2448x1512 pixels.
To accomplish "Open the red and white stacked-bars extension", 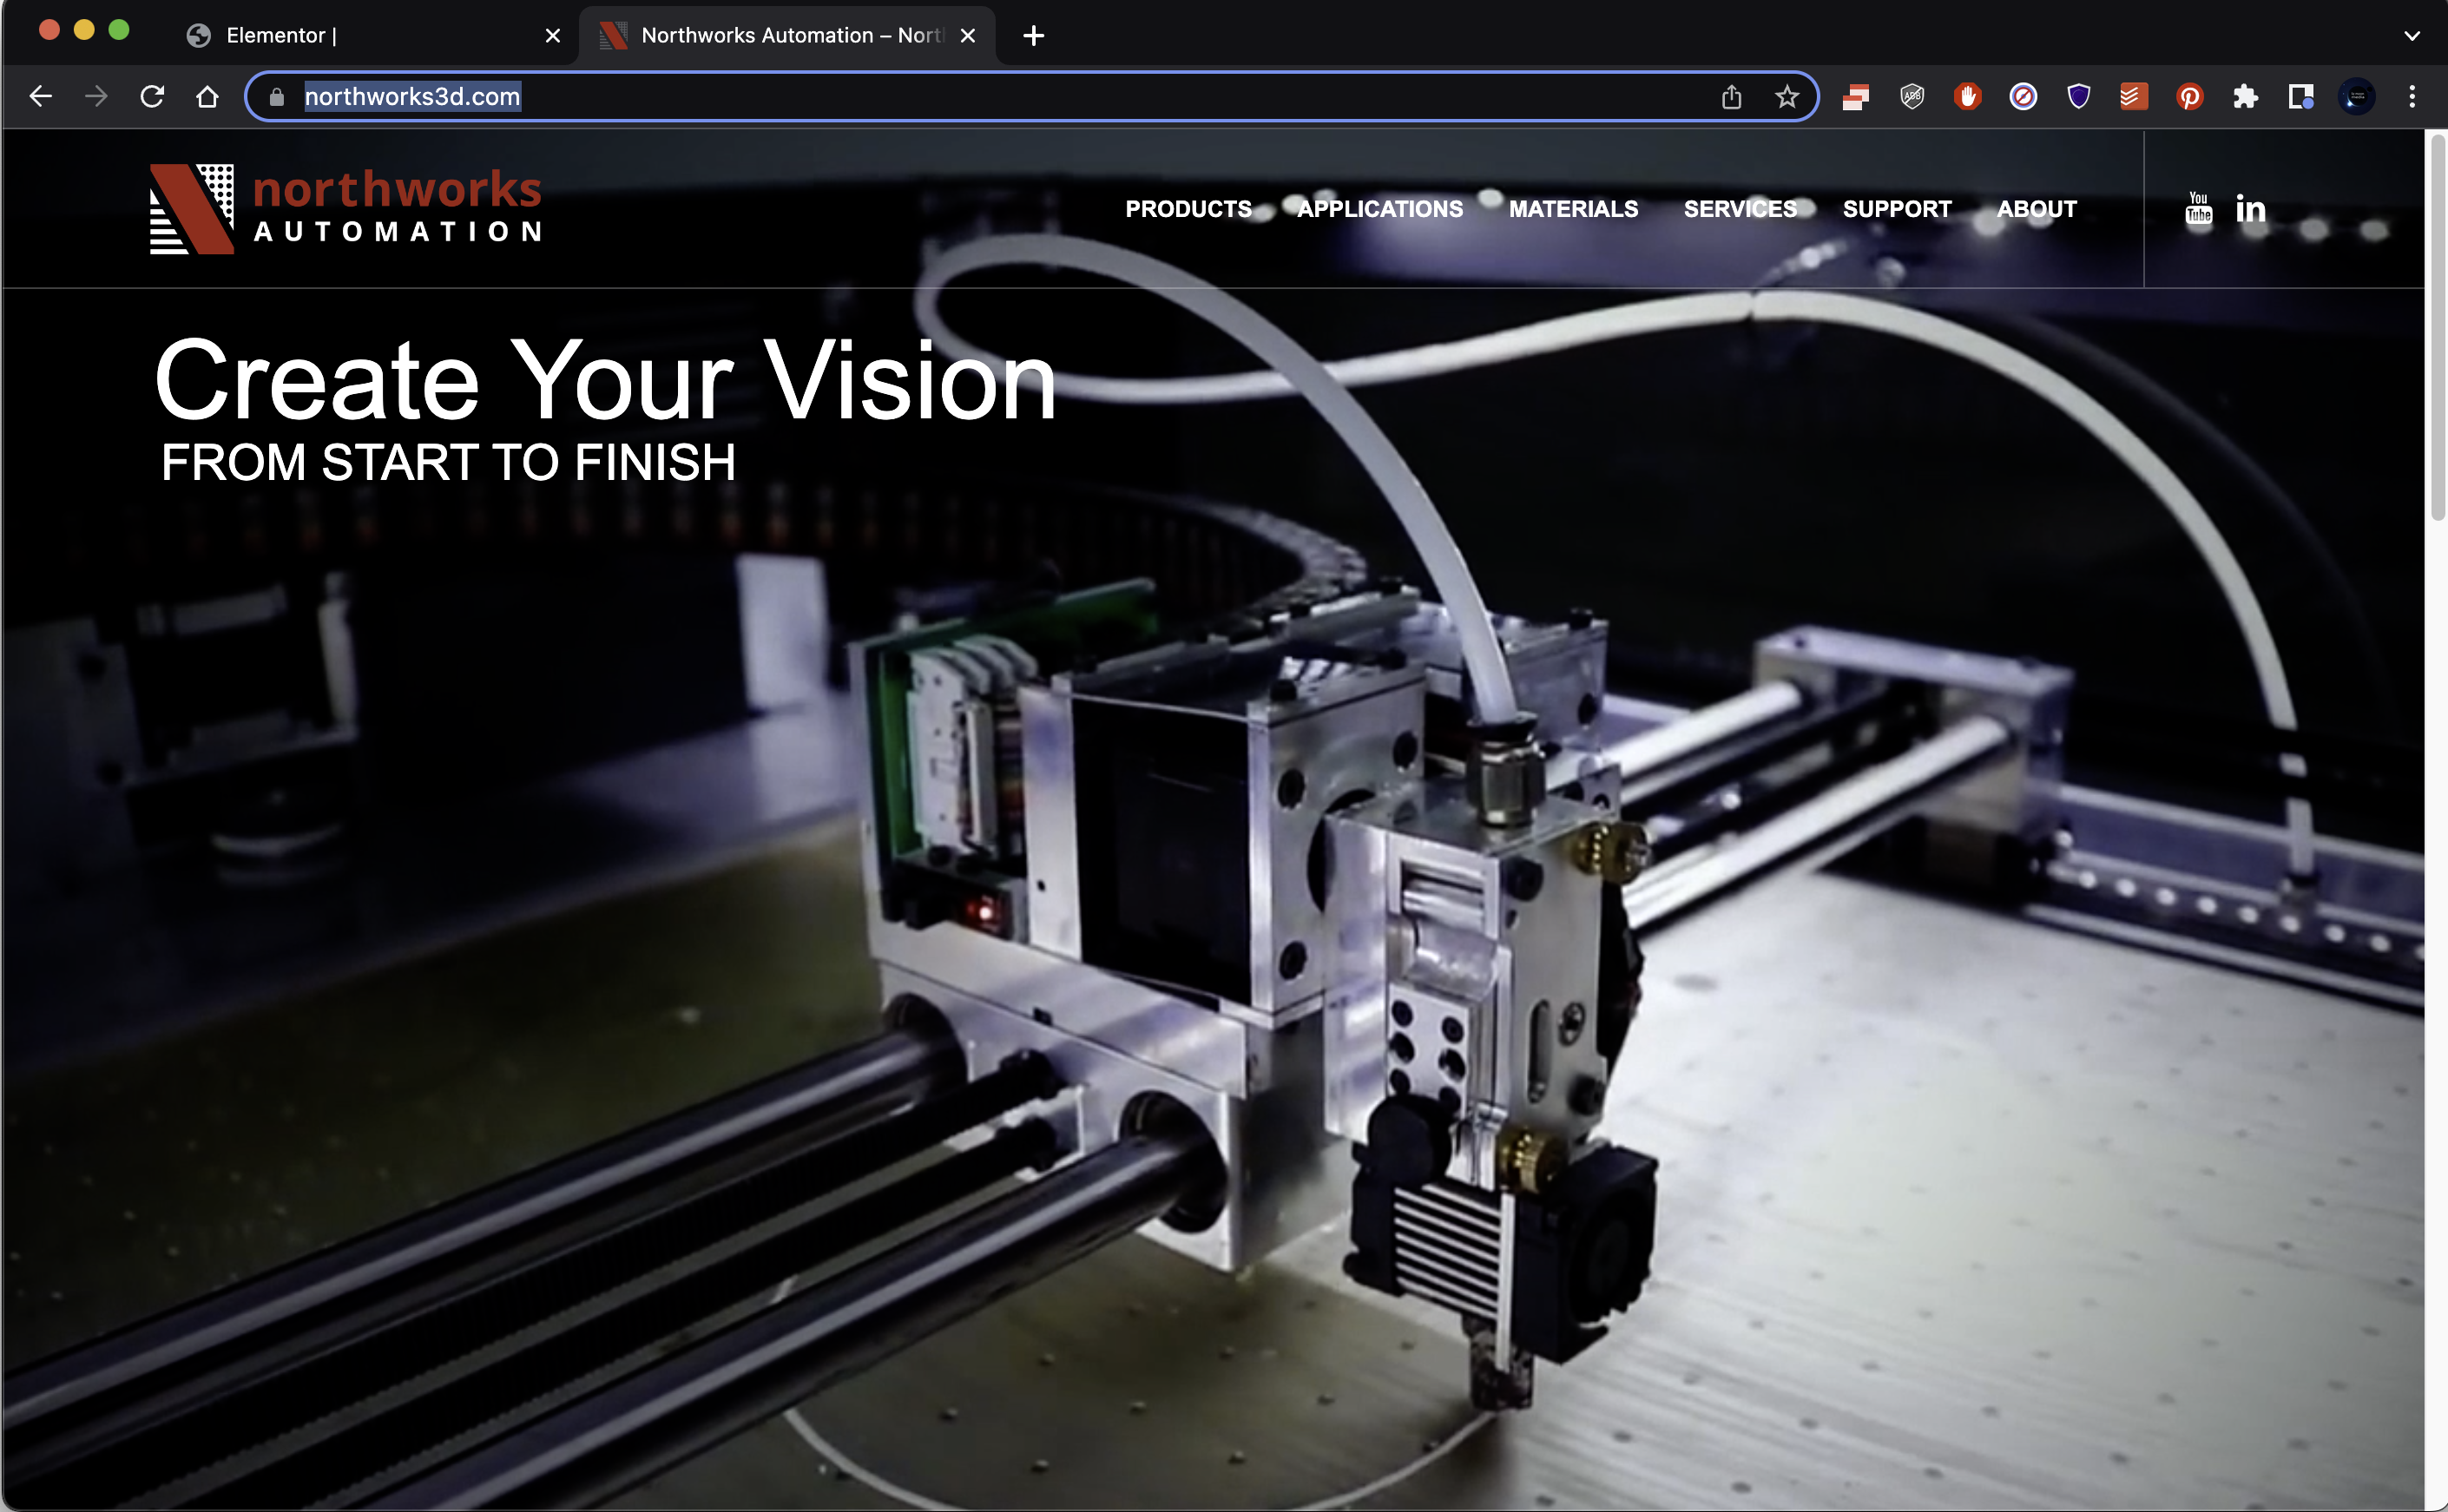I will [1856, 97].
